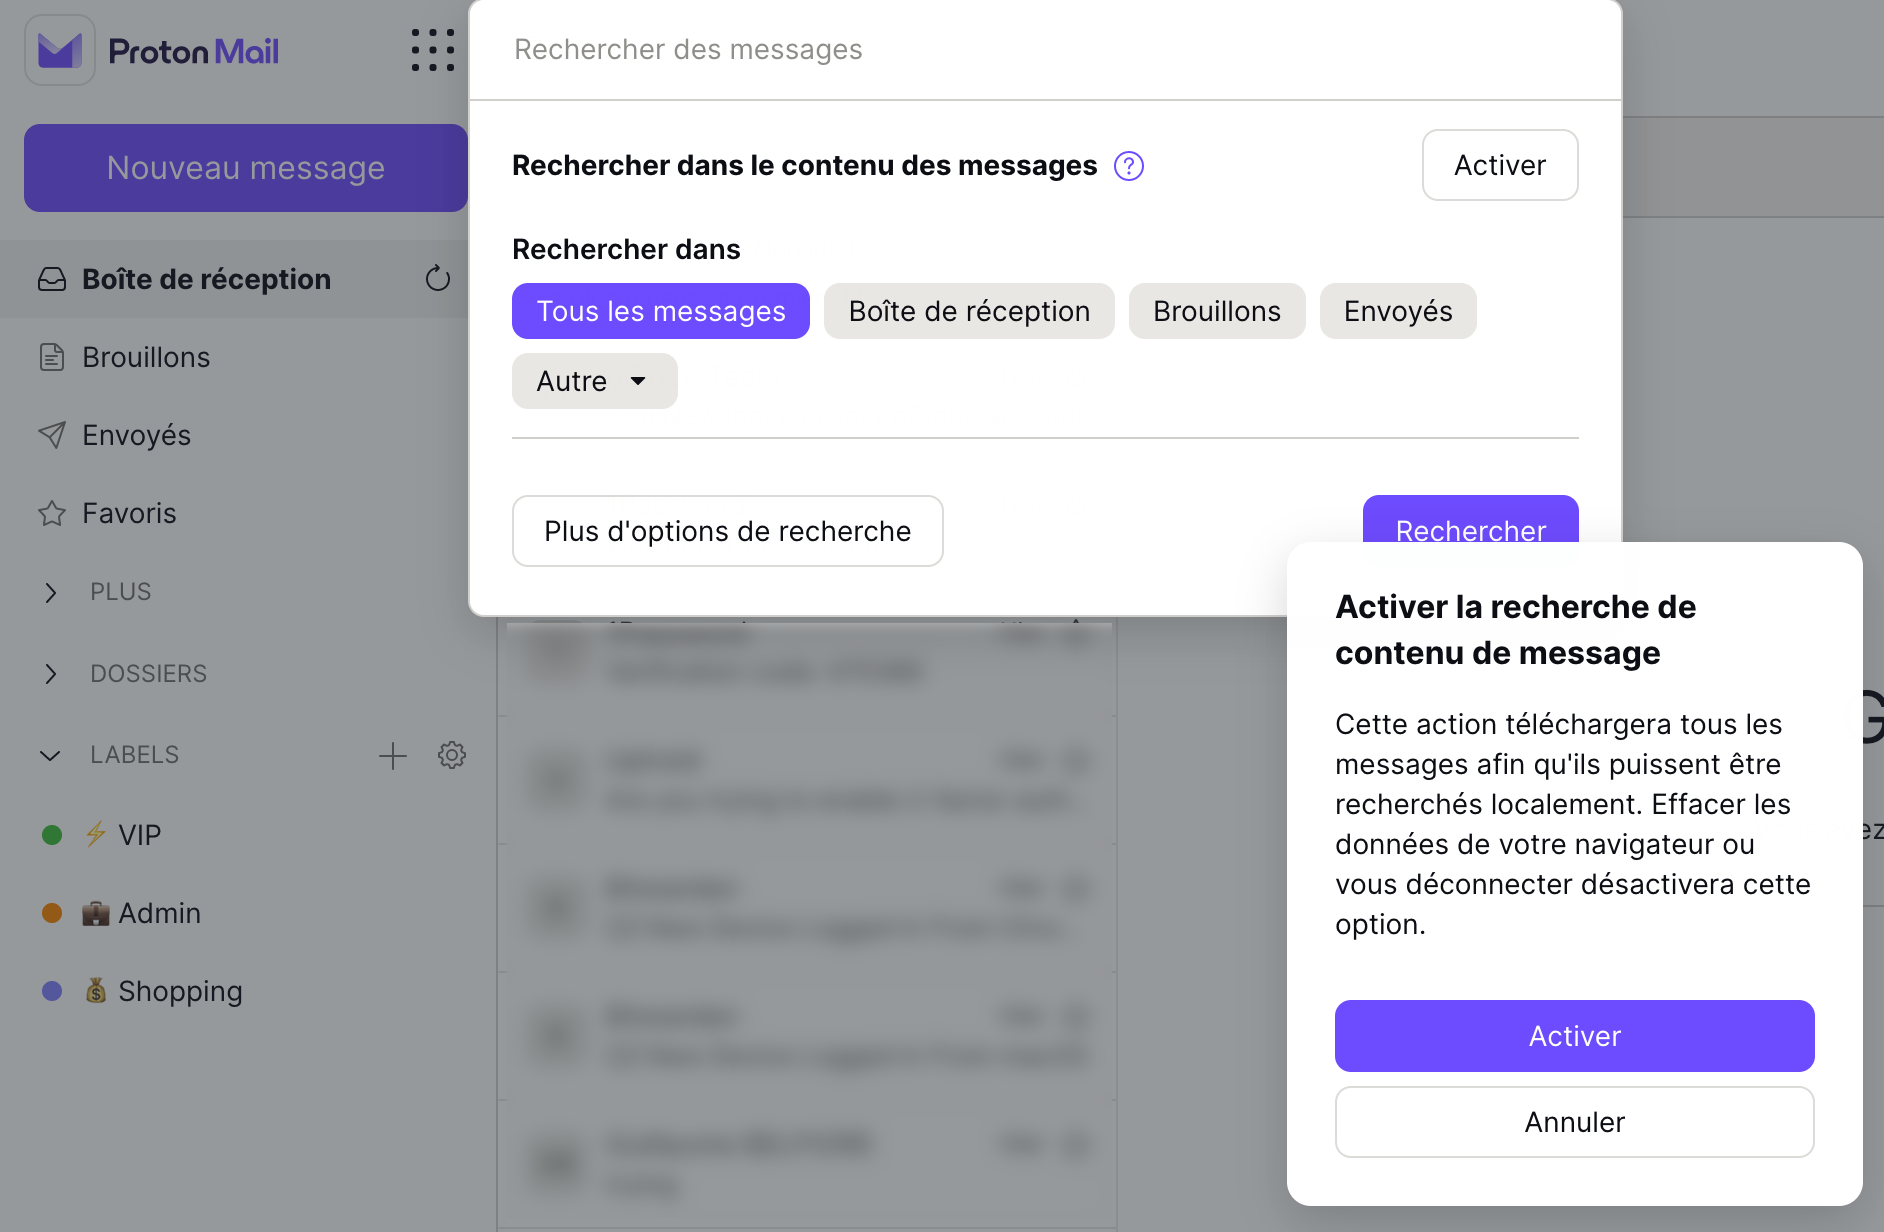The width and height of the screenshot is (1884, 1232).
Task: Click Plus d'options de recherche
Action: [728, 531]
